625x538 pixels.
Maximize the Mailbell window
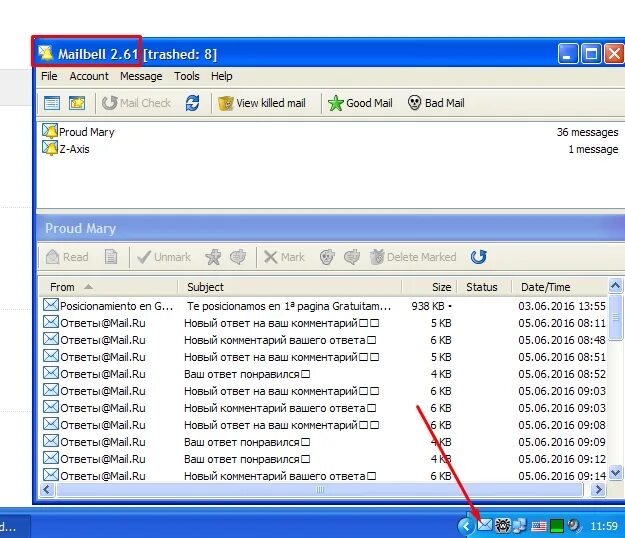point(591,54)
